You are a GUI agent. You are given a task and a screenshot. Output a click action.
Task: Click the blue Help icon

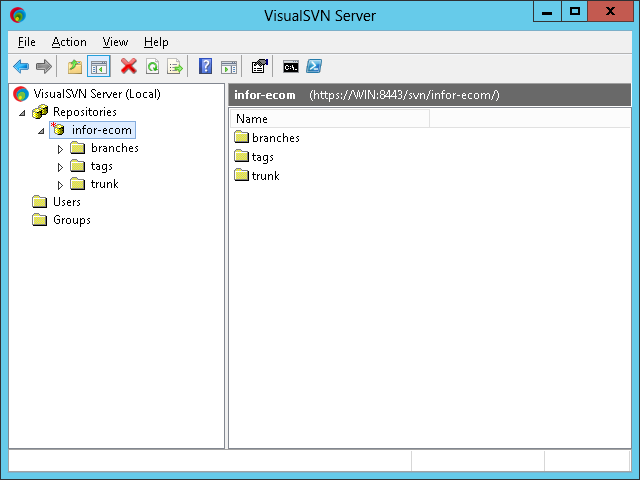[205, 67]
